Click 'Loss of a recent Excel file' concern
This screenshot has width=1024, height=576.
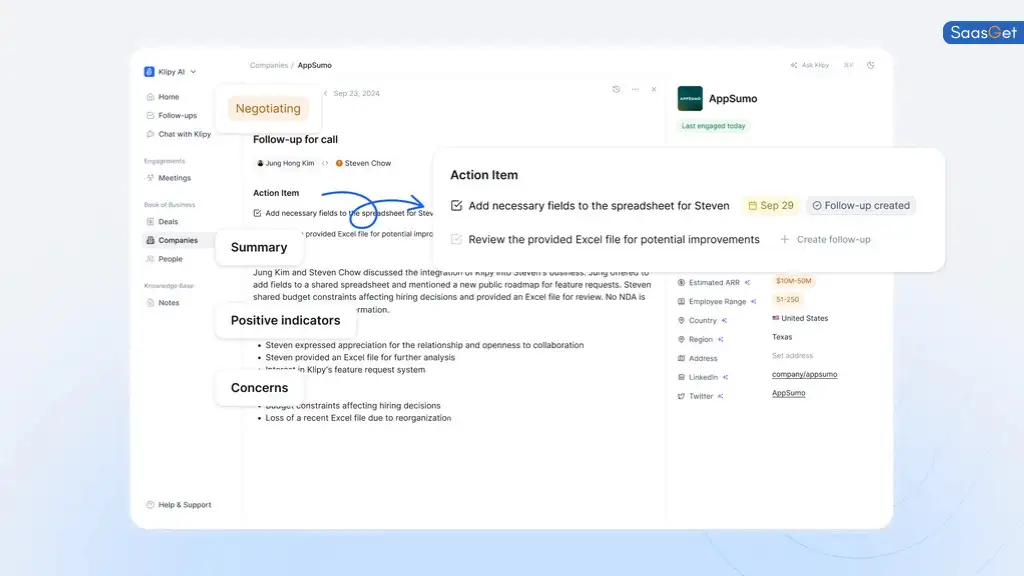point(358,418)
